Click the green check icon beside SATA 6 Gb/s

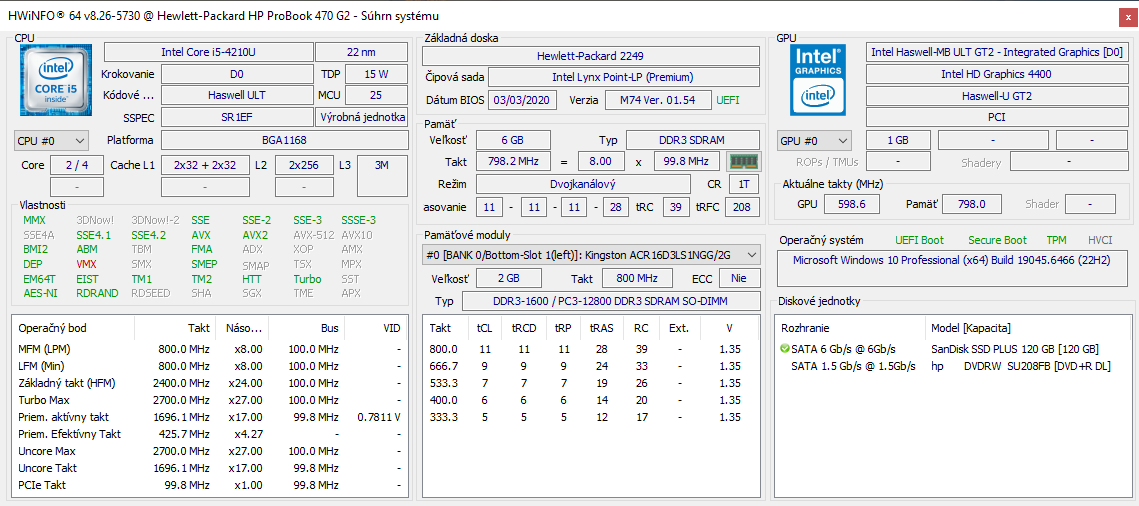pos(784,349)
